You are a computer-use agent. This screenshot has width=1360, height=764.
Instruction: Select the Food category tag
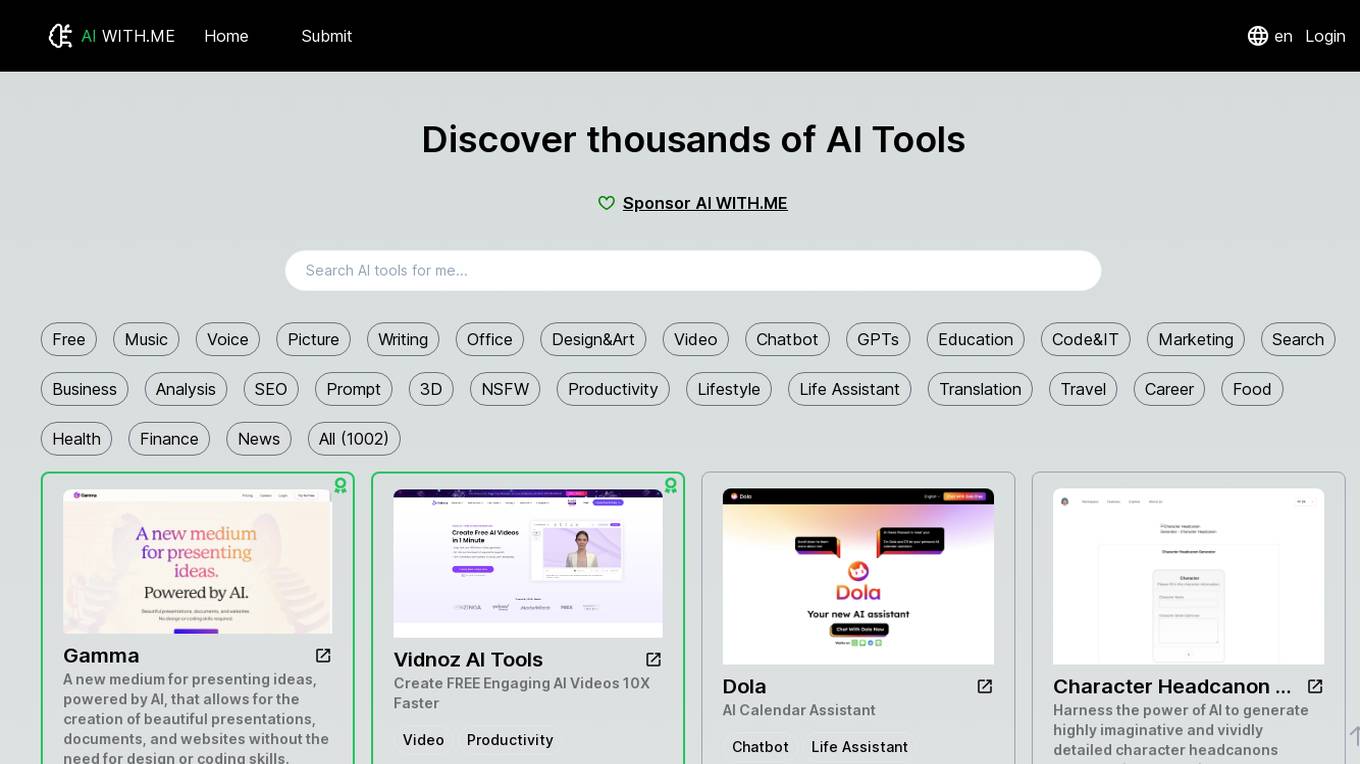pos(1252,389)
